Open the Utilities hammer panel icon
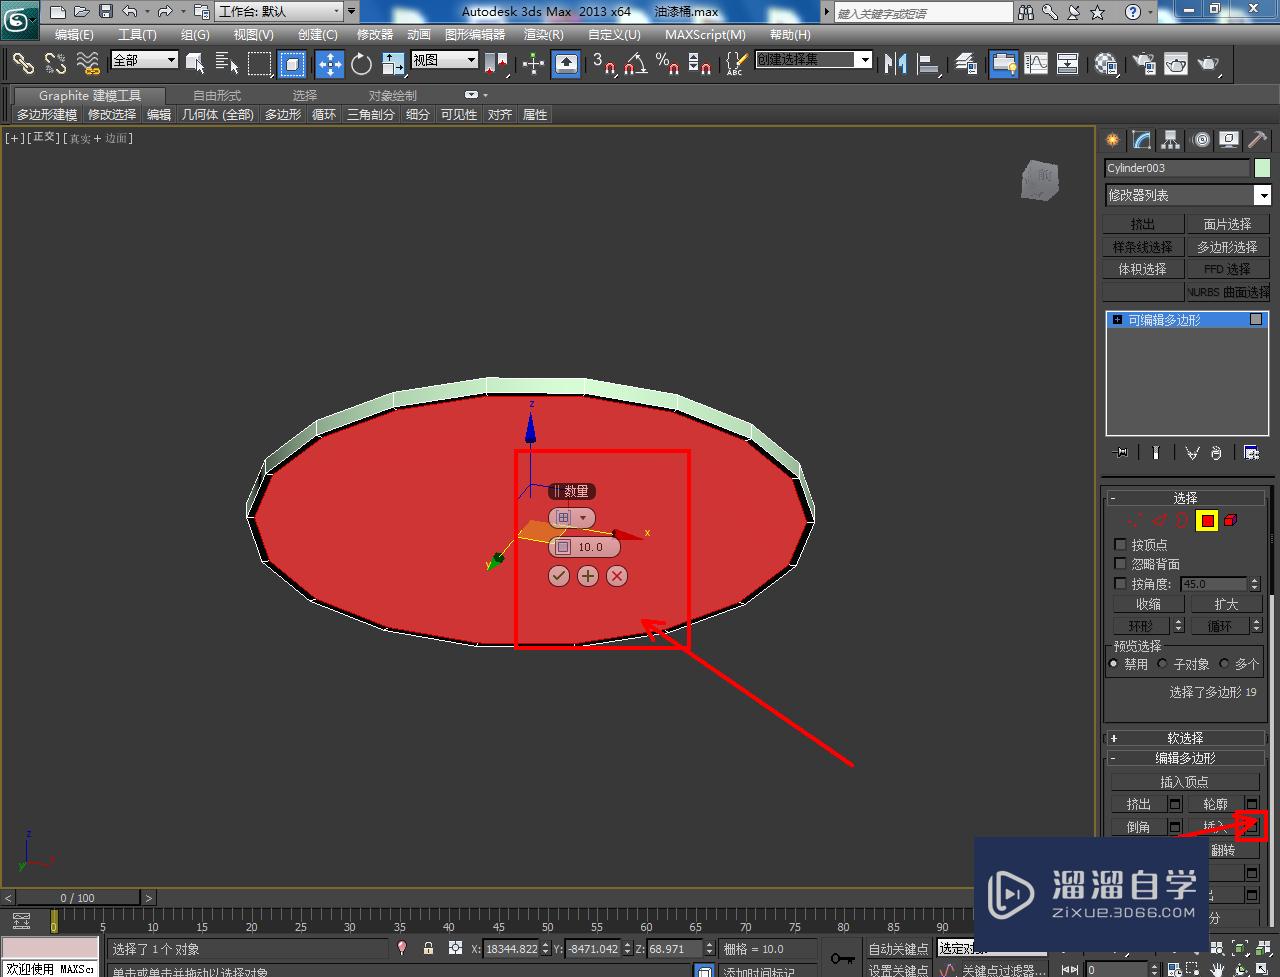Screen dimensions: 1280x977 click(x=1258, y=140)
